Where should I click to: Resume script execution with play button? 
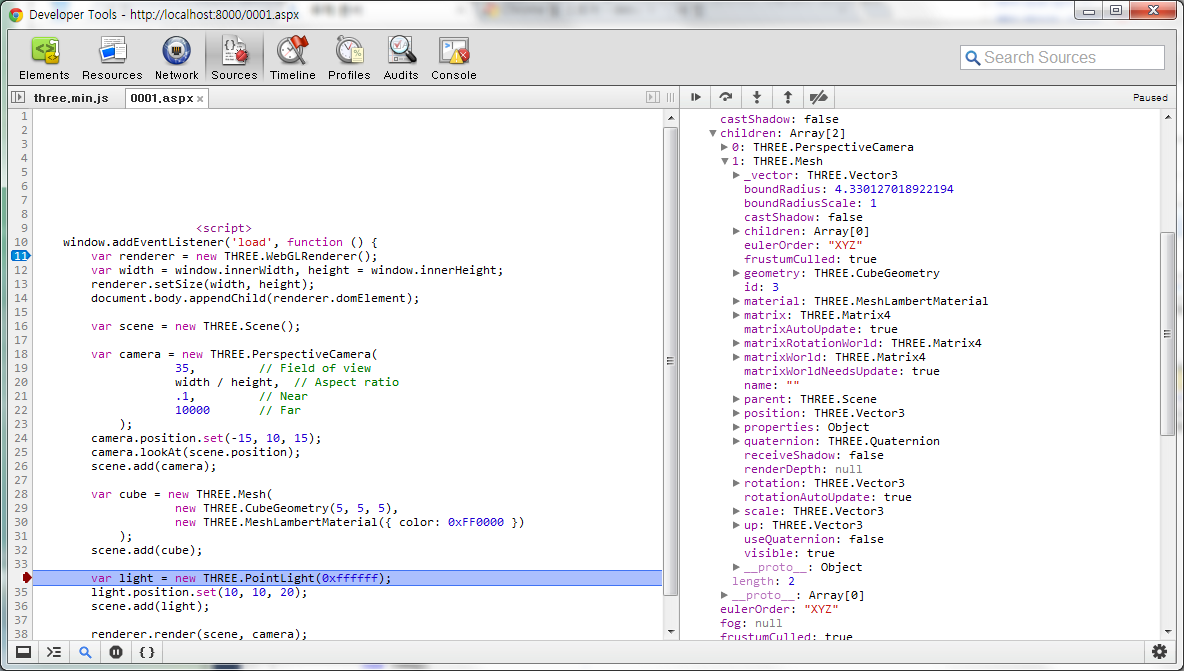click(x=695, y=97)
